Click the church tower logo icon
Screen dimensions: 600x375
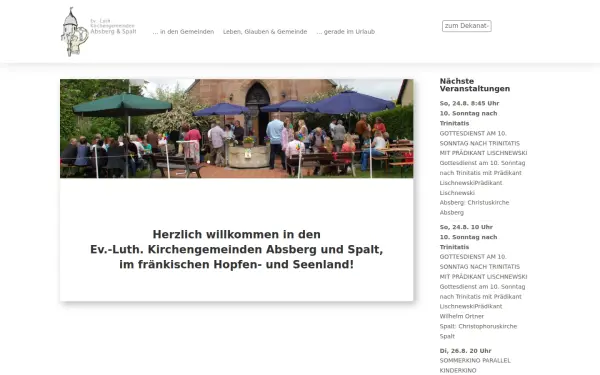point(75,32)
